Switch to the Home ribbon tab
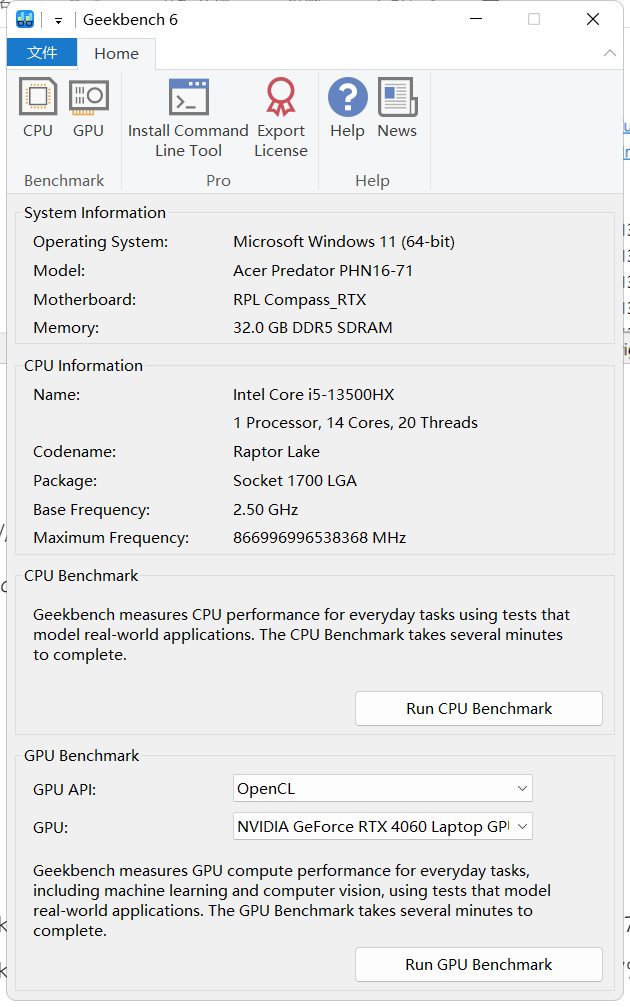630x1007 pixels. pyautogui.click(x=116, y=53)
